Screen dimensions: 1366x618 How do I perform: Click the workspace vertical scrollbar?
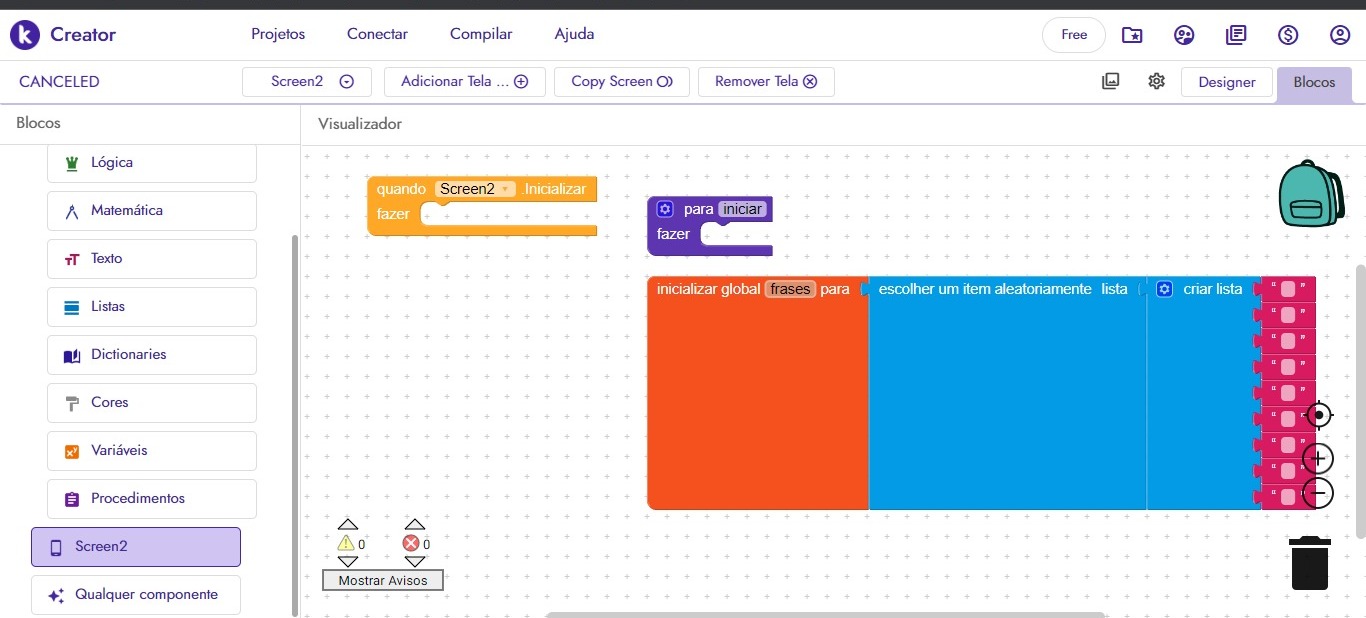(1361, 400)
